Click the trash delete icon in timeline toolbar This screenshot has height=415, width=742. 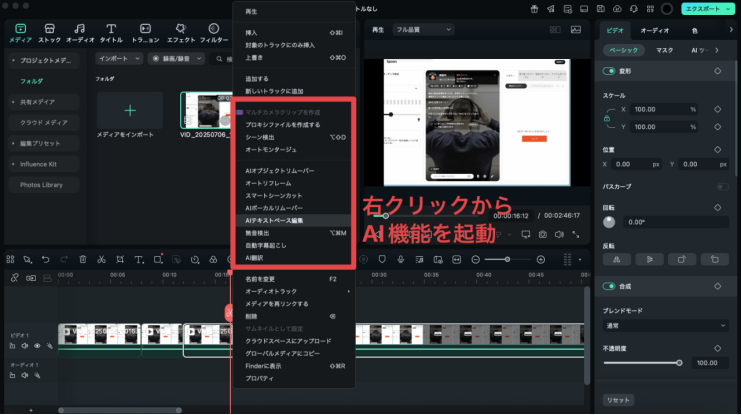[x=82, y=260]
